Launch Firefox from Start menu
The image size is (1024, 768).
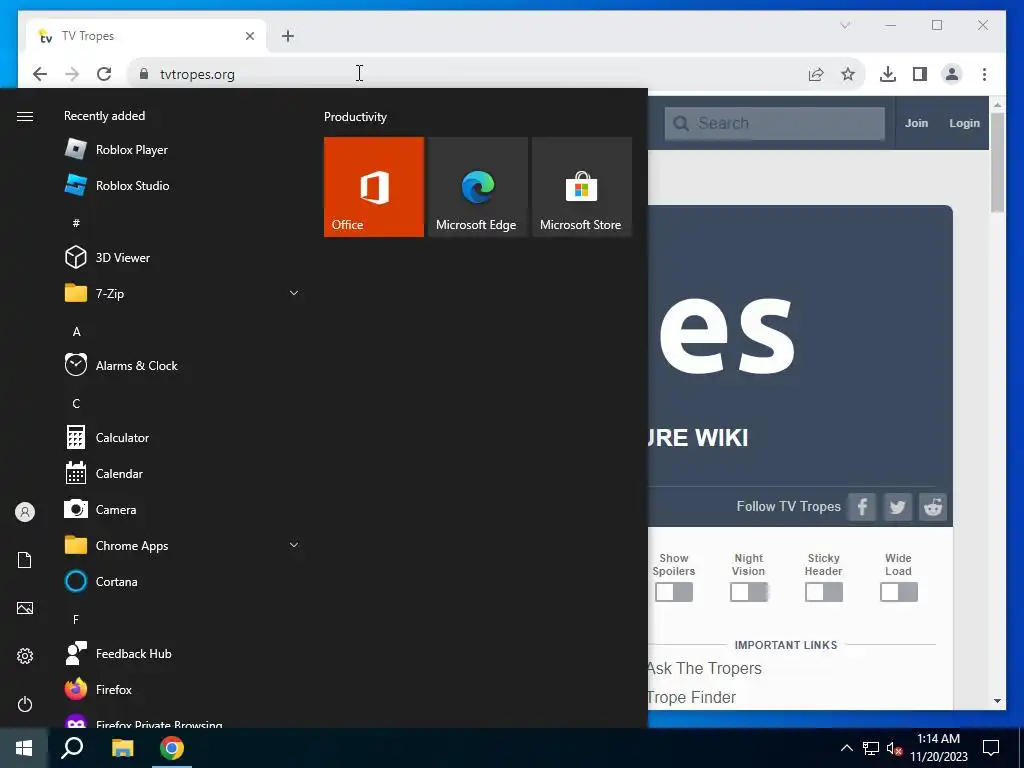pyautogui.click(x=182, y=689)
